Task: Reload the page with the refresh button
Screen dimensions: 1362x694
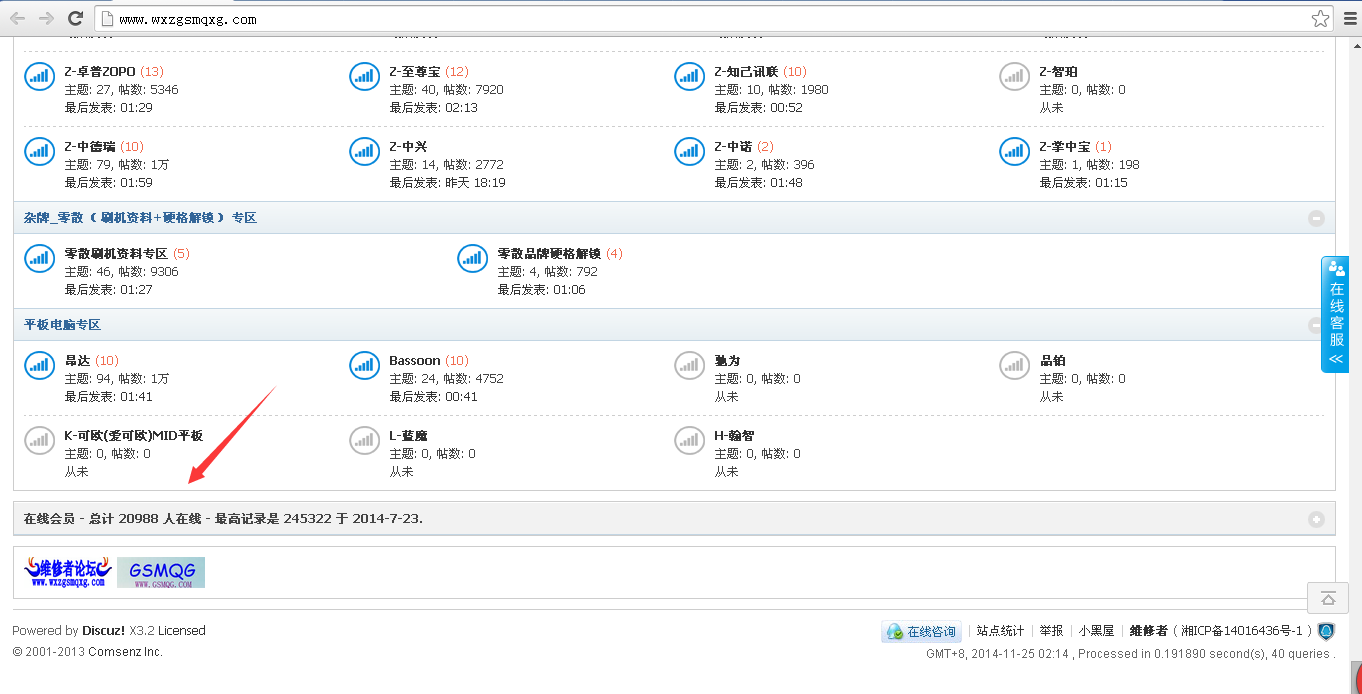Action: click(x=75, y=19)
